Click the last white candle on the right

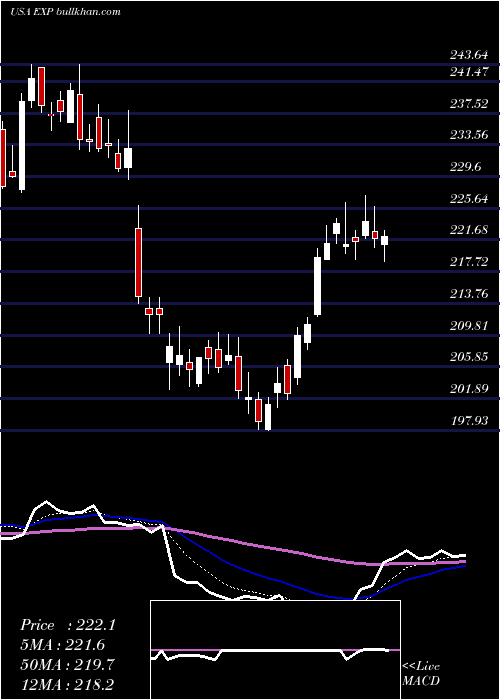pos(384,240)
